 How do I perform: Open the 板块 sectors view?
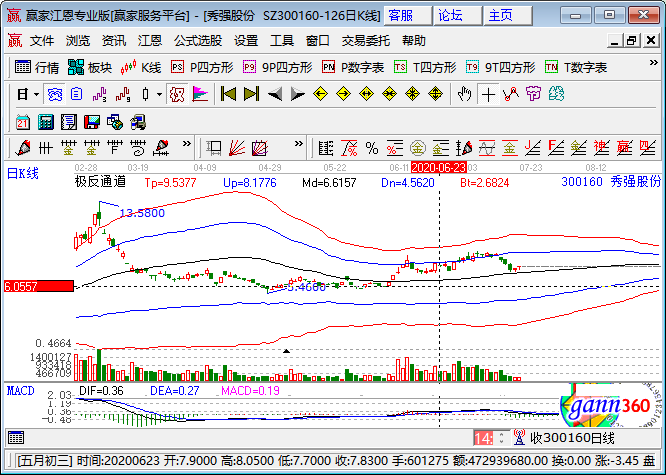[x=90, y=67]
